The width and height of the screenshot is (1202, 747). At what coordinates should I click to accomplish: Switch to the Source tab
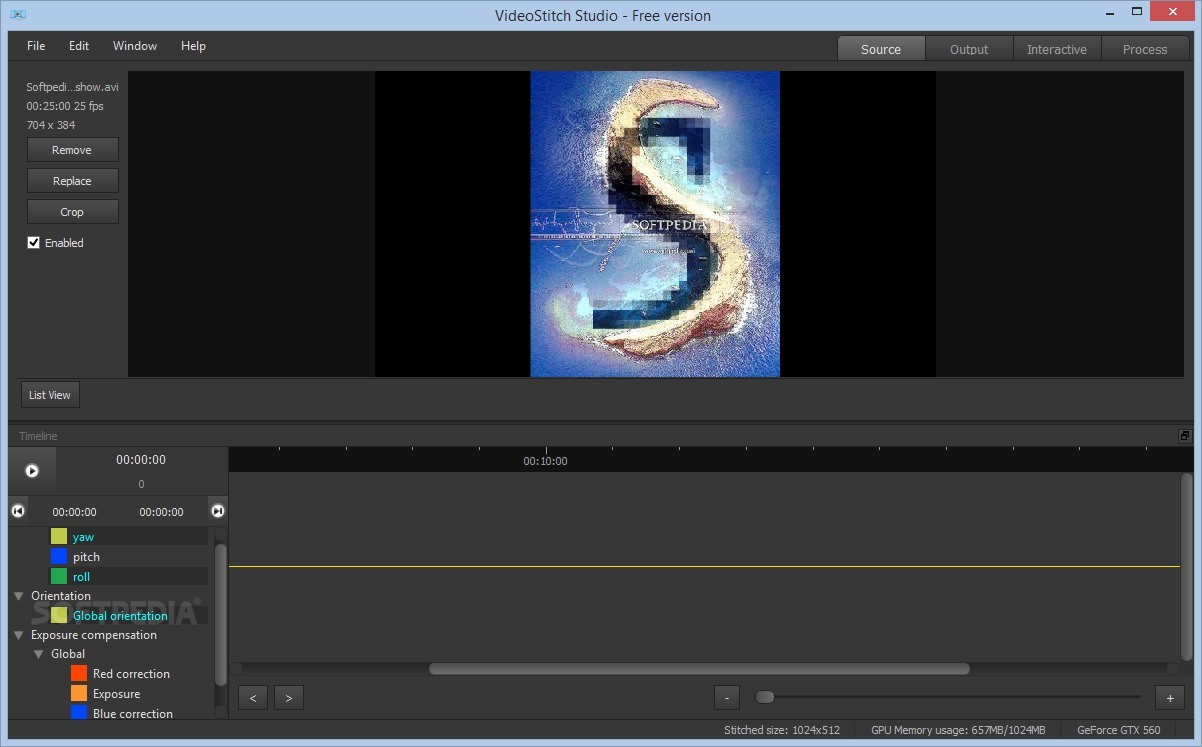881,49
